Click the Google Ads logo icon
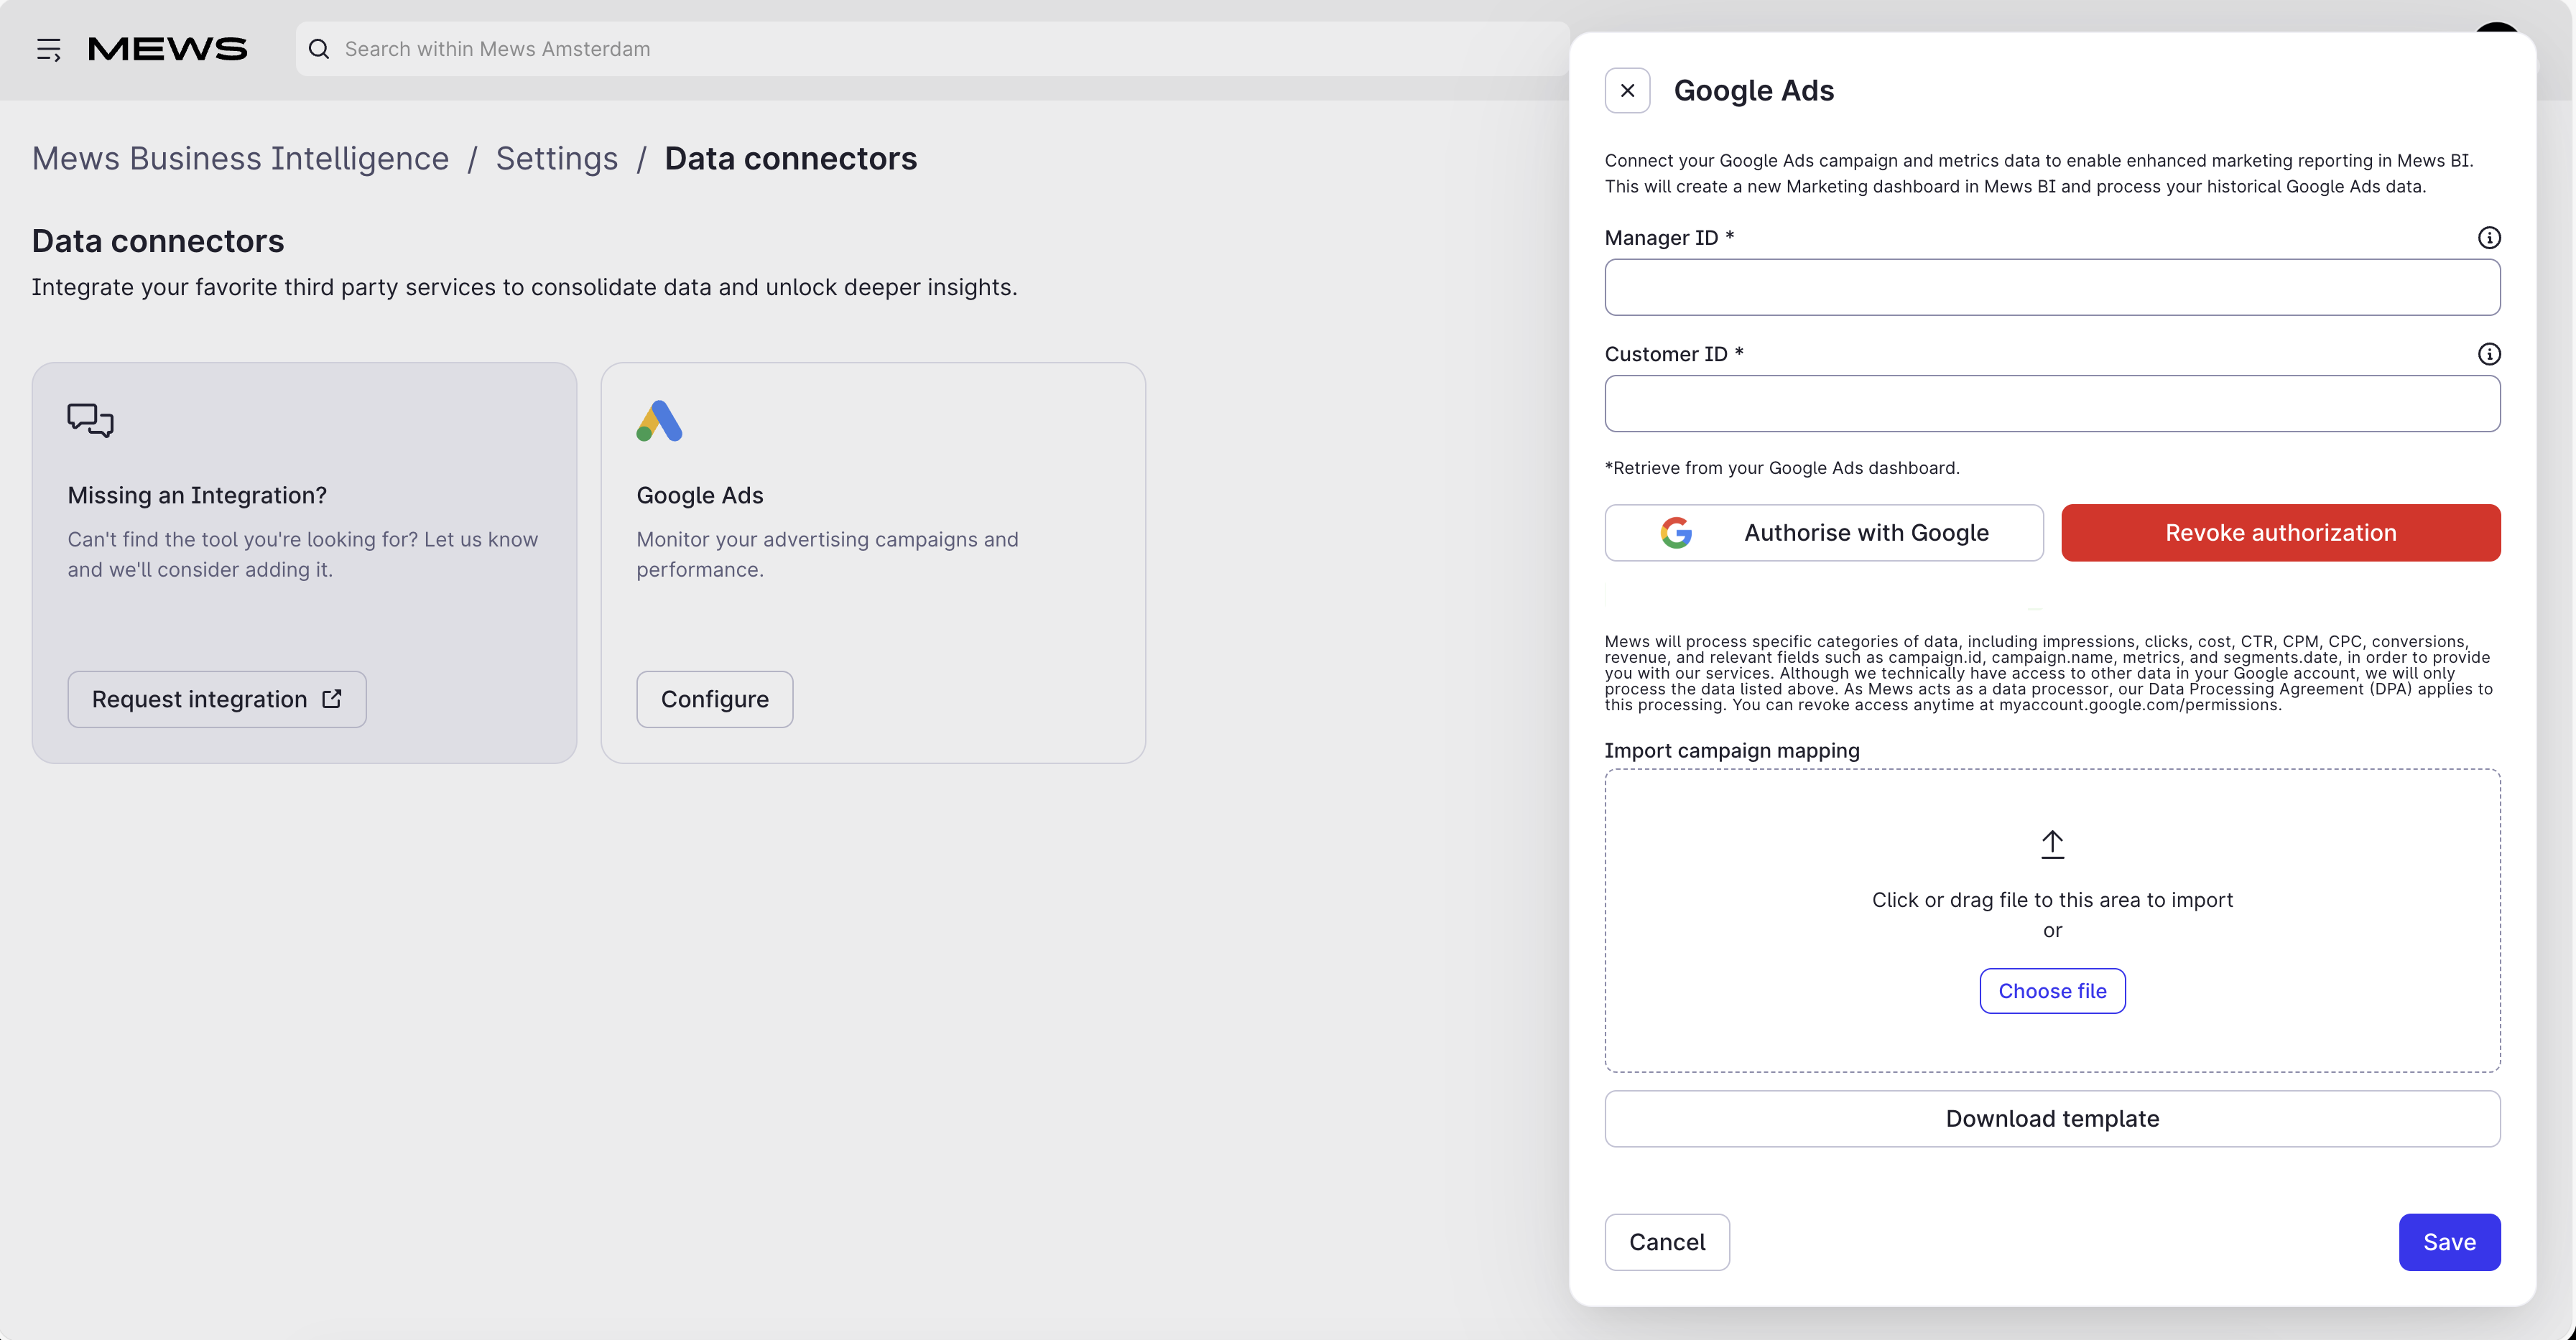This screenshot has height=1340, width=2576. pyautogui.click(x=659, y=421)
